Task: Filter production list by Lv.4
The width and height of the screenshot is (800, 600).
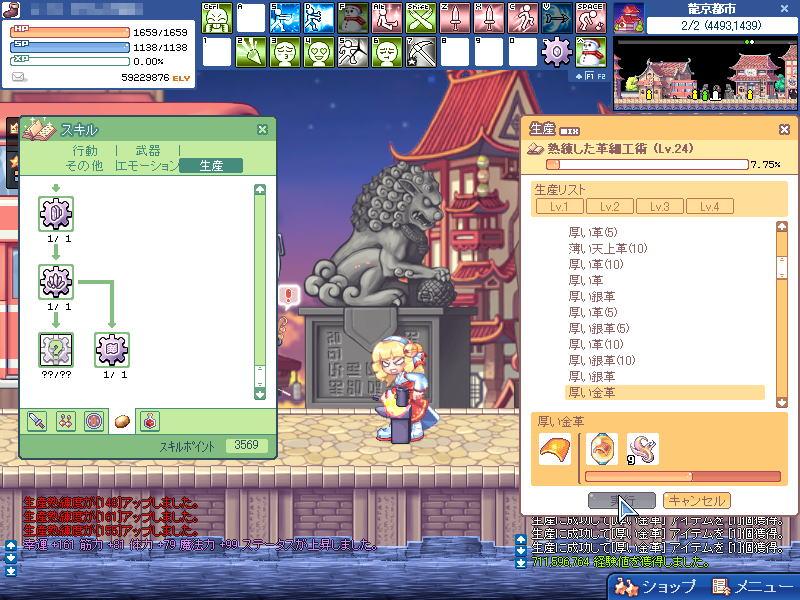Action: tap(710, 207)
